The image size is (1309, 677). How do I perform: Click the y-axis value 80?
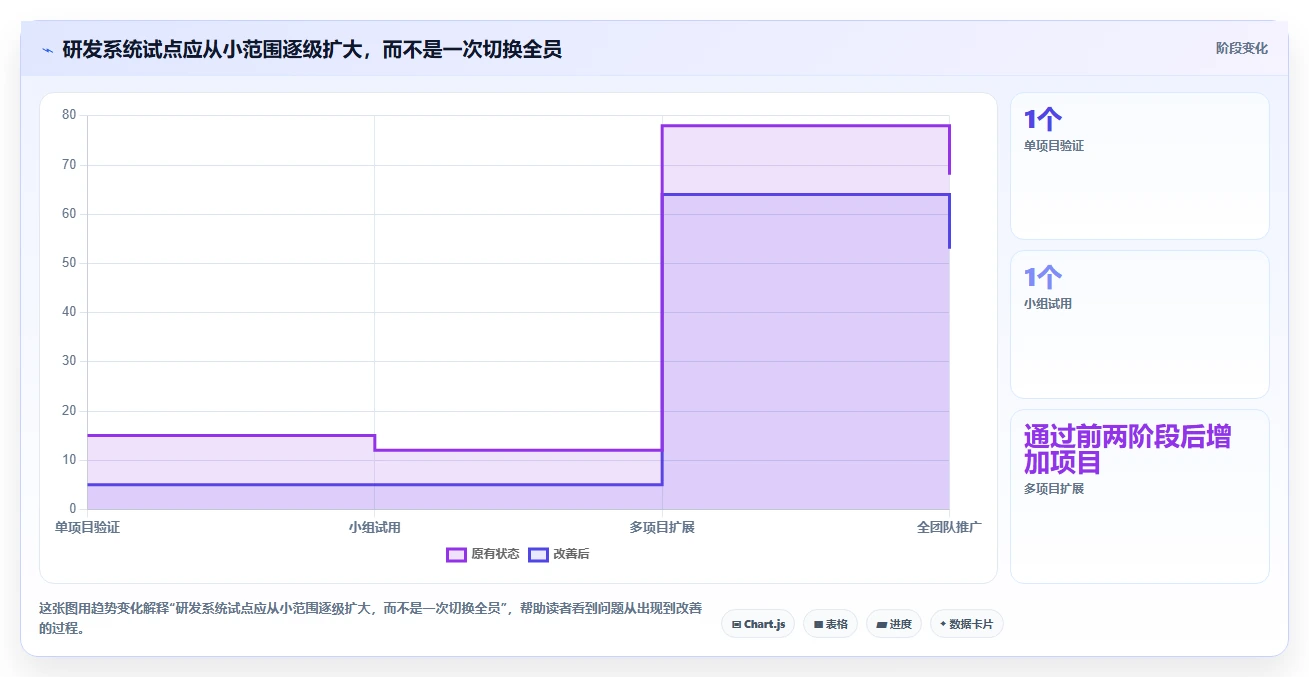(x=69, y=115)
